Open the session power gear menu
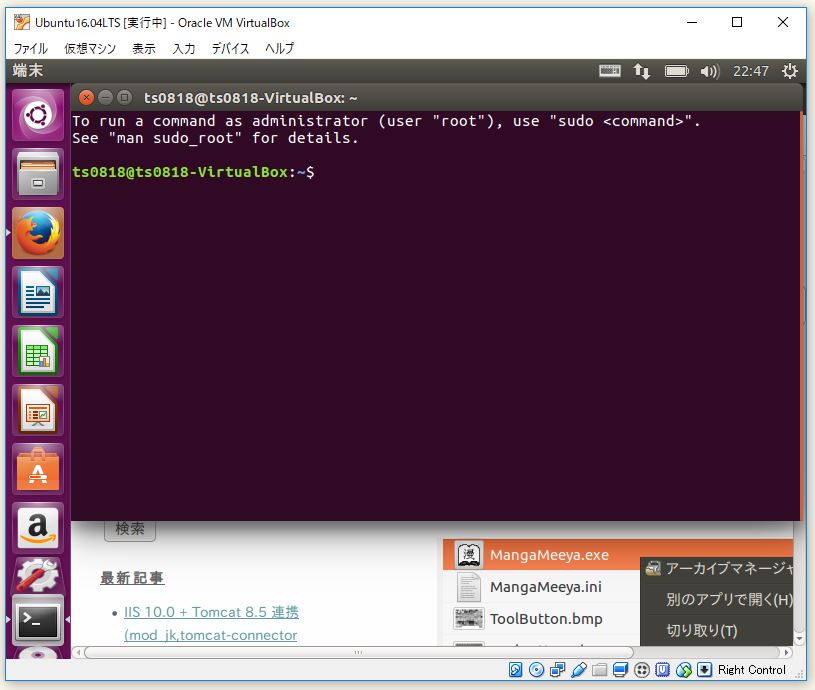 790,71
